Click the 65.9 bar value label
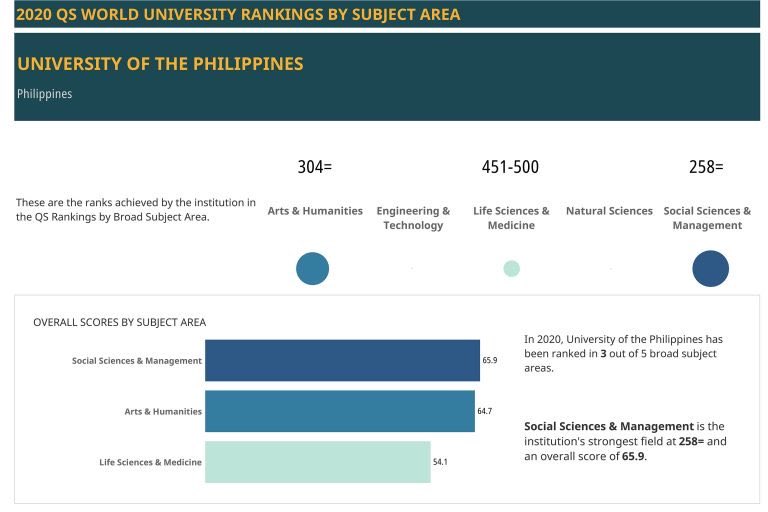 490,360
